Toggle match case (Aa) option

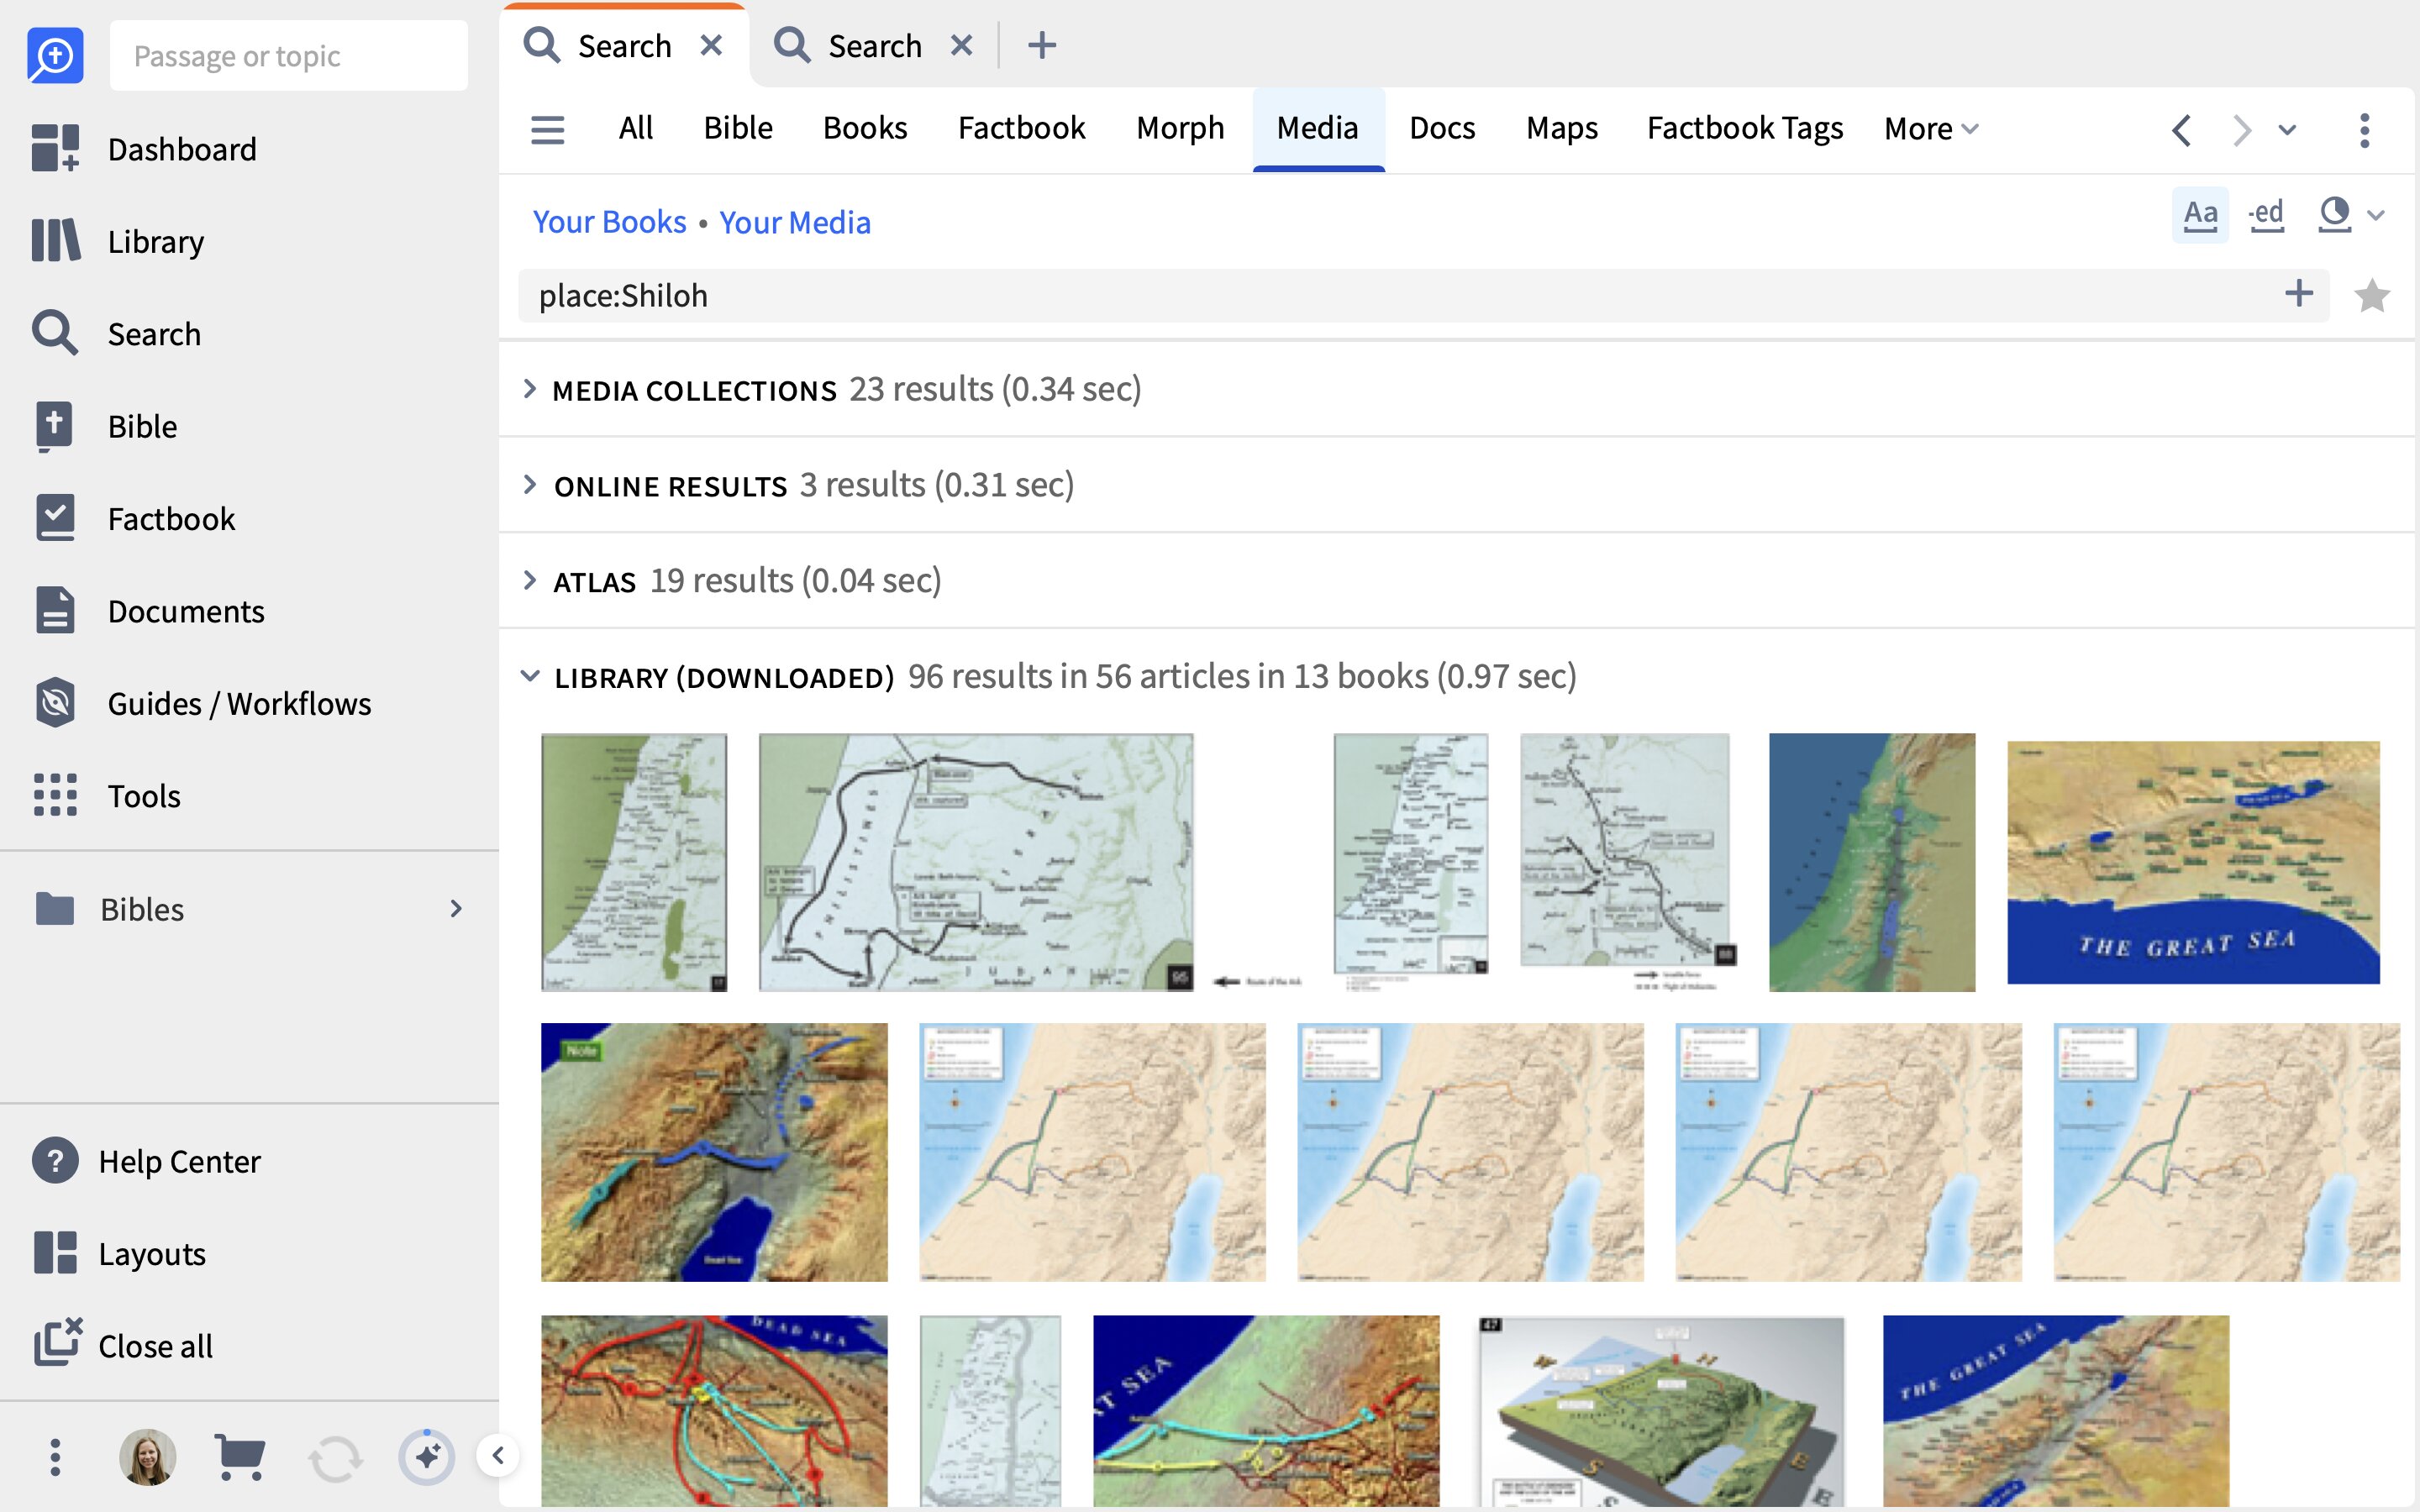coord(2200,214)
